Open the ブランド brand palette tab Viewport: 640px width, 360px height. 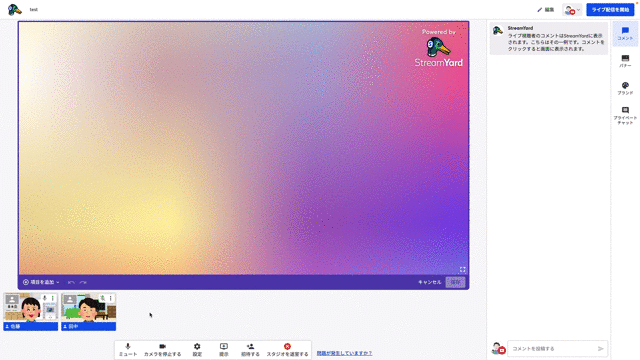point(625,88)
